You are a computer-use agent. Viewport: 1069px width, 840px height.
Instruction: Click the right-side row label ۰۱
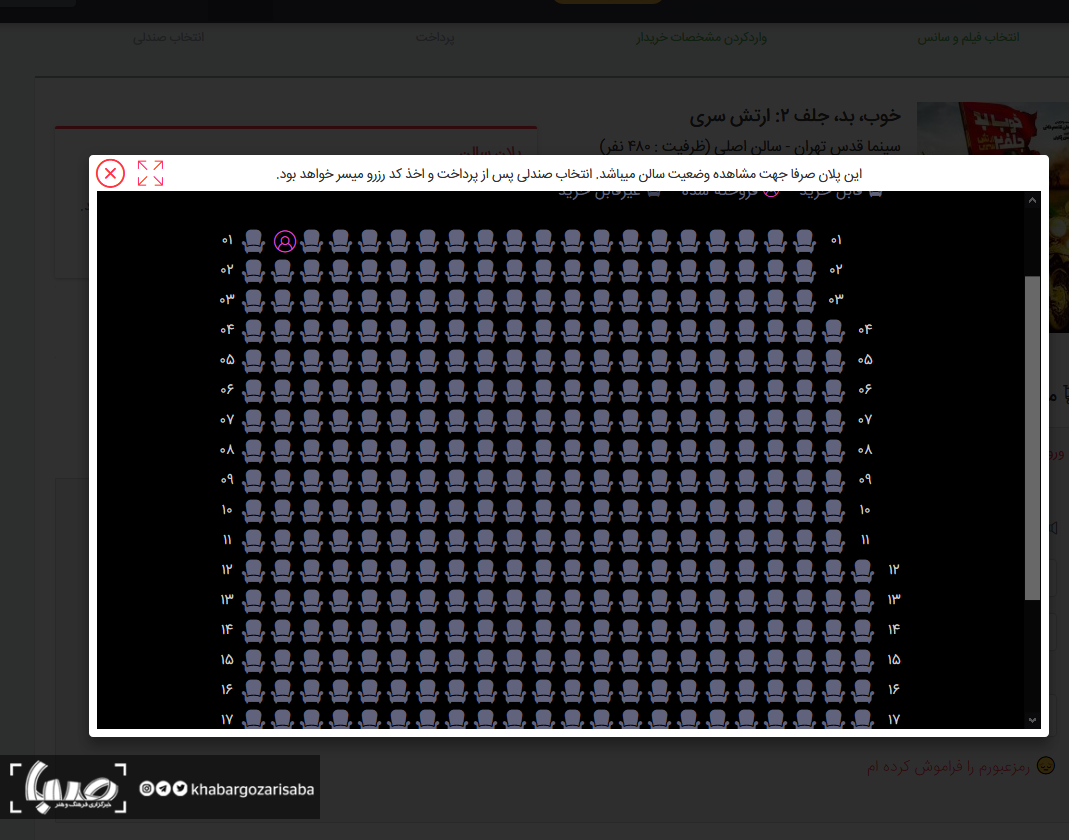point(836,240)
